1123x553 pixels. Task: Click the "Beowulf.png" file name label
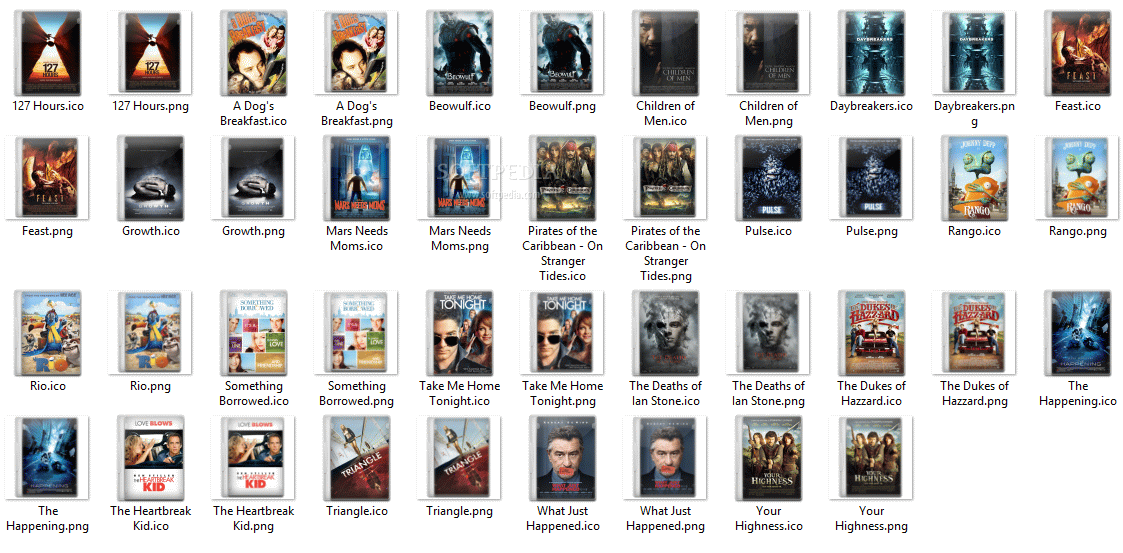(x=562, y=106)
